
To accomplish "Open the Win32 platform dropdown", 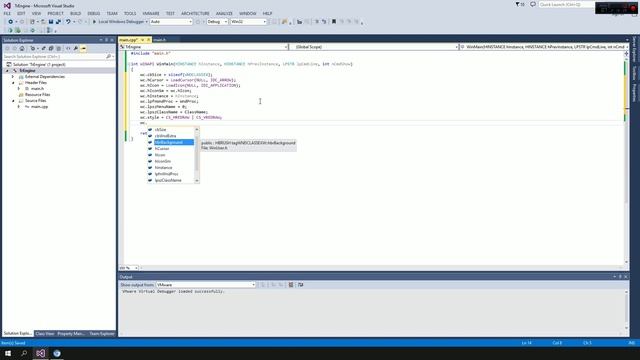I will pyautogui.click(x=249, y=22).
